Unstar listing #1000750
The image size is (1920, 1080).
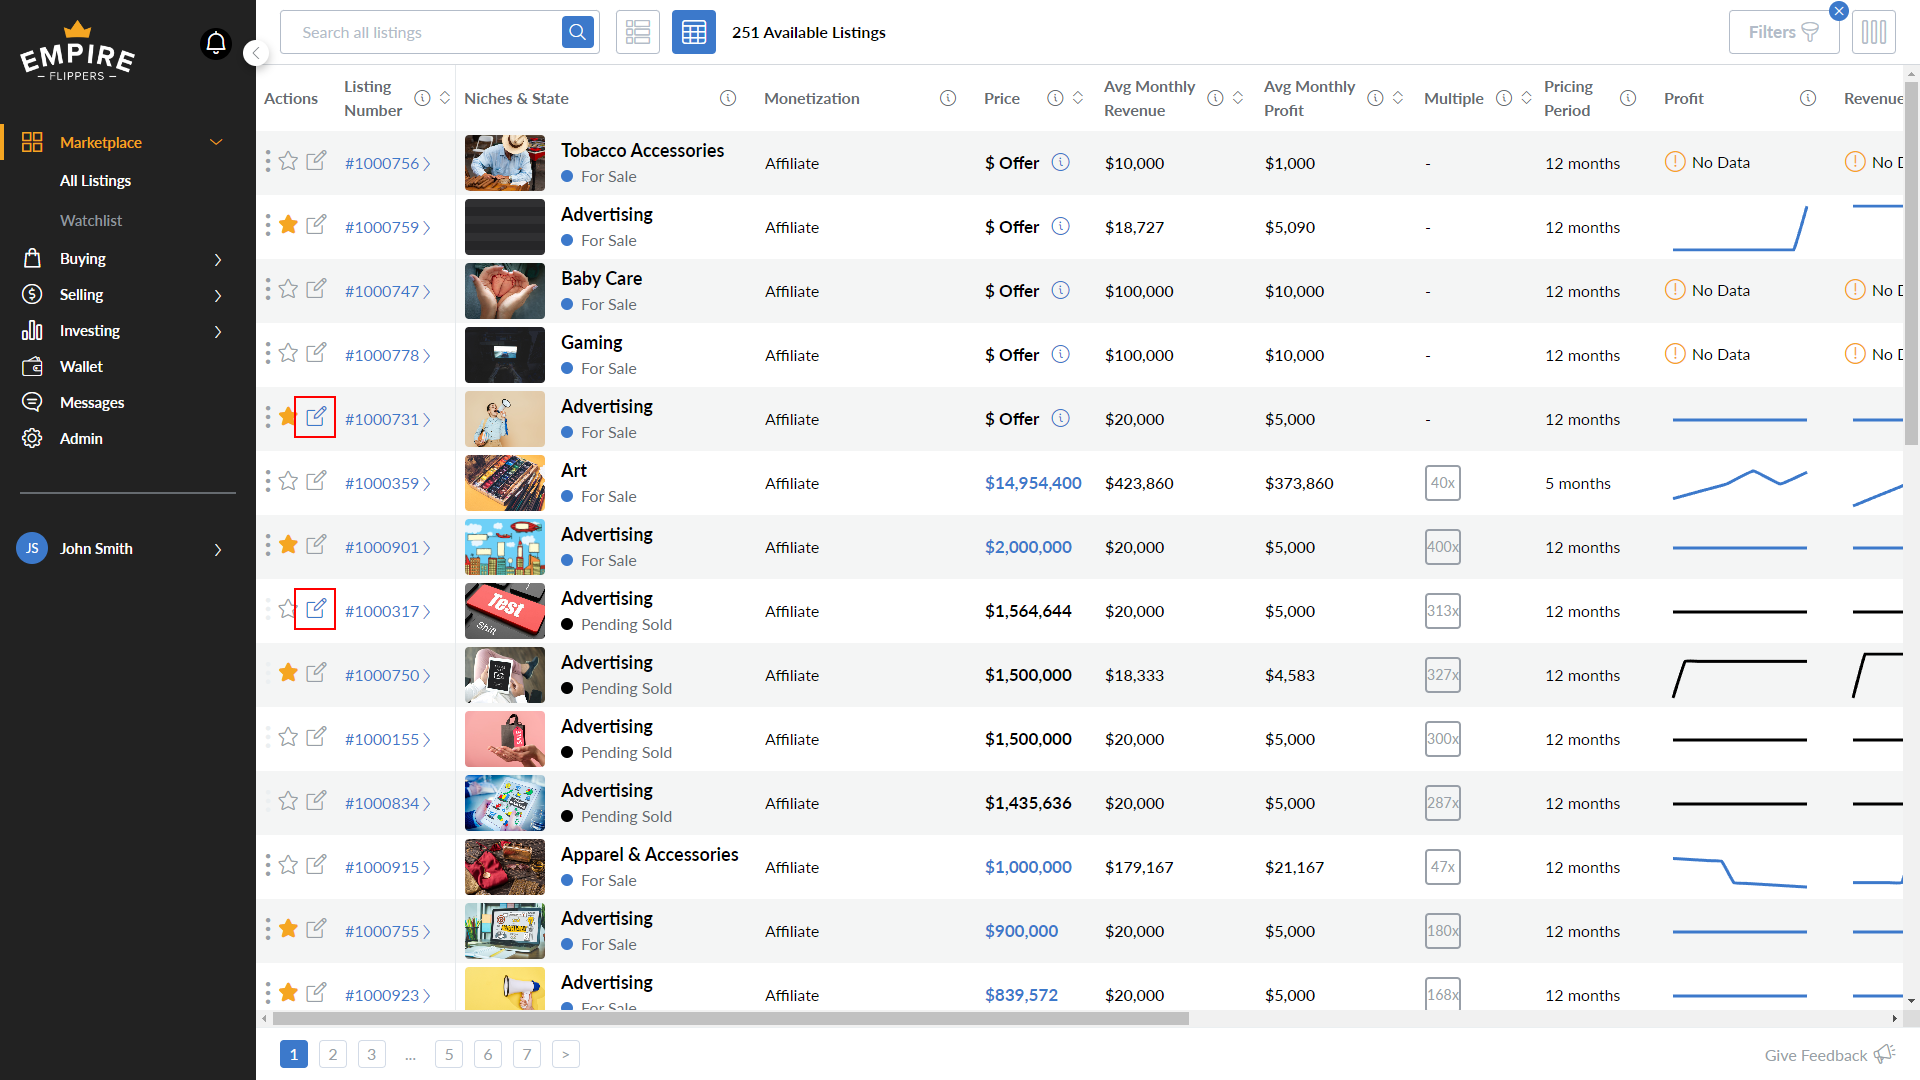[x=289, y=673]
